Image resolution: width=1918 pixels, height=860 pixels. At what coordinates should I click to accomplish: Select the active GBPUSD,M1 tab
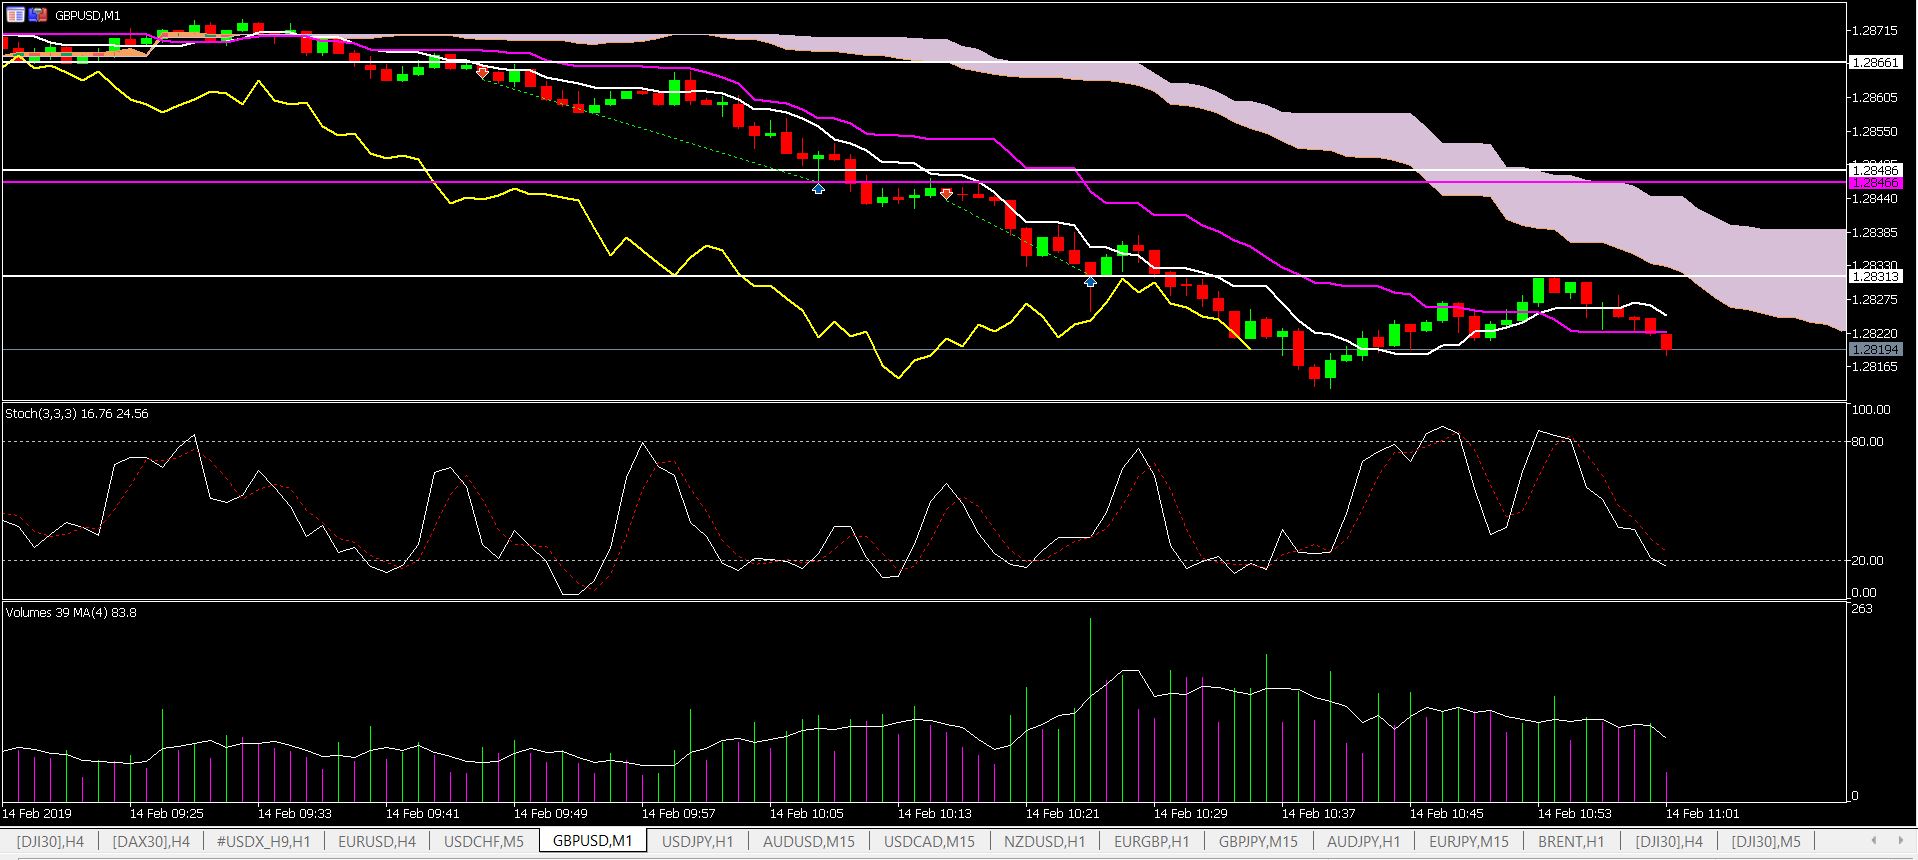point(593,841)
